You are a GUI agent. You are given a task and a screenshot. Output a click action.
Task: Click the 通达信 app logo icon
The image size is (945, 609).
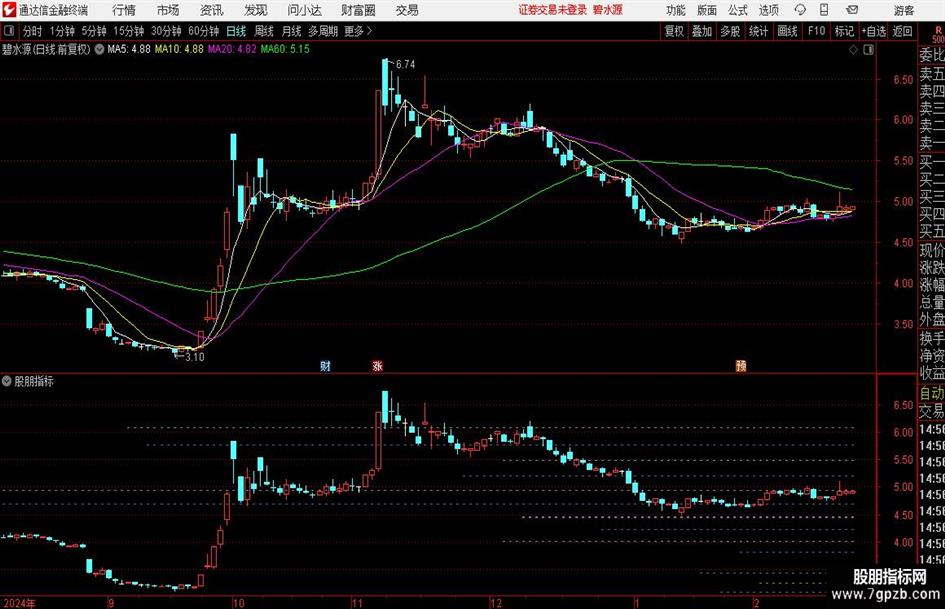9,10
